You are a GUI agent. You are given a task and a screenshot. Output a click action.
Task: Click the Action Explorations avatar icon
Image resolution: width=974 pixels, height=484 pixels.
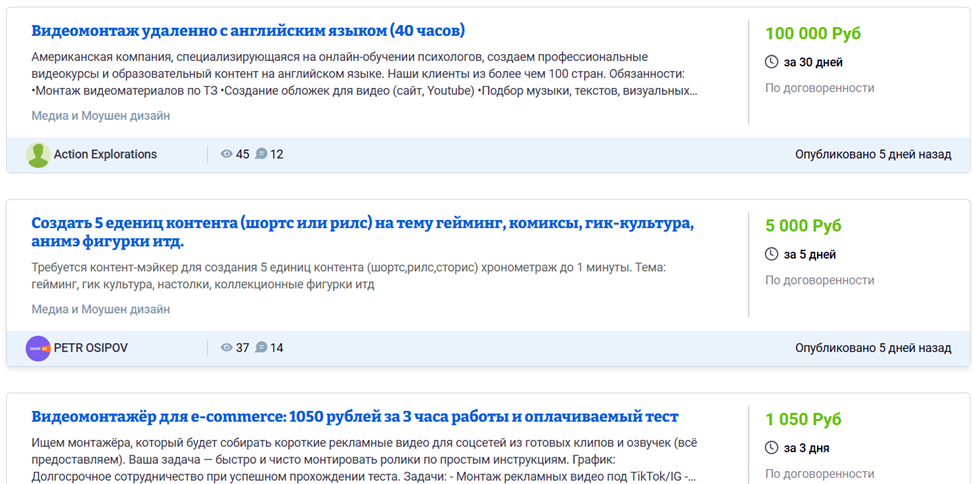[38, 155]
